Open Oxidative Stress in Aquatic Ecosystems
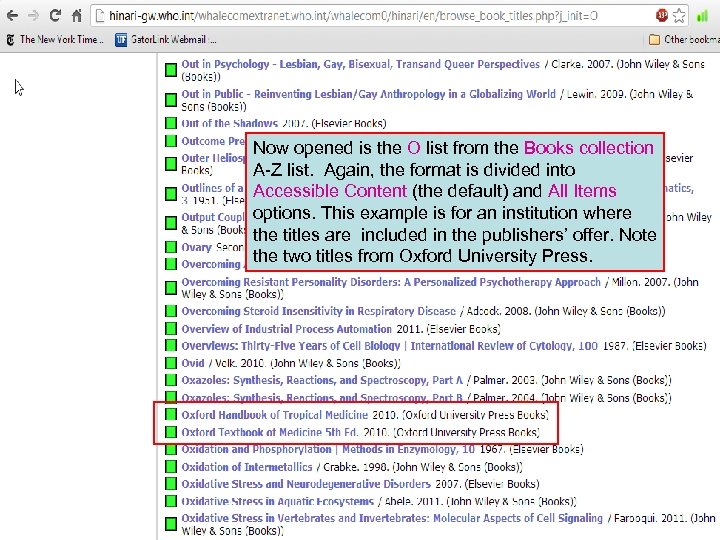This screenshot has height=540, width=720. coord(277,501)
